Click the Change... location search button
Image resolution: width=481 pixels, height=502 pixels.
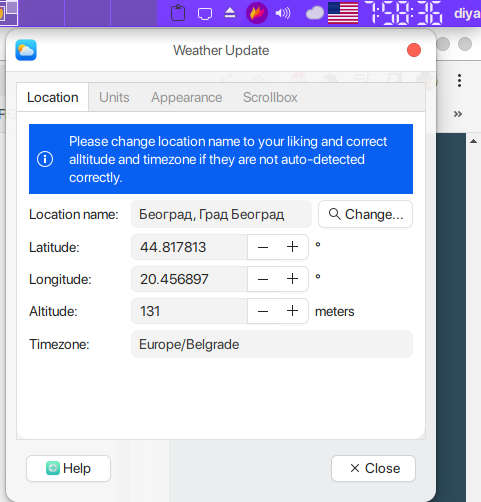coord(365,214)
